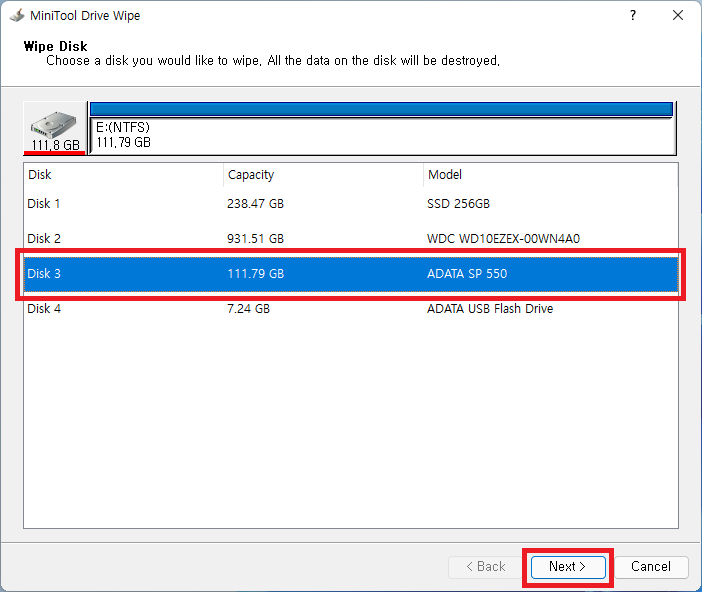Click the 111.79 GB cell in Disk 3 row

point(256,274)
